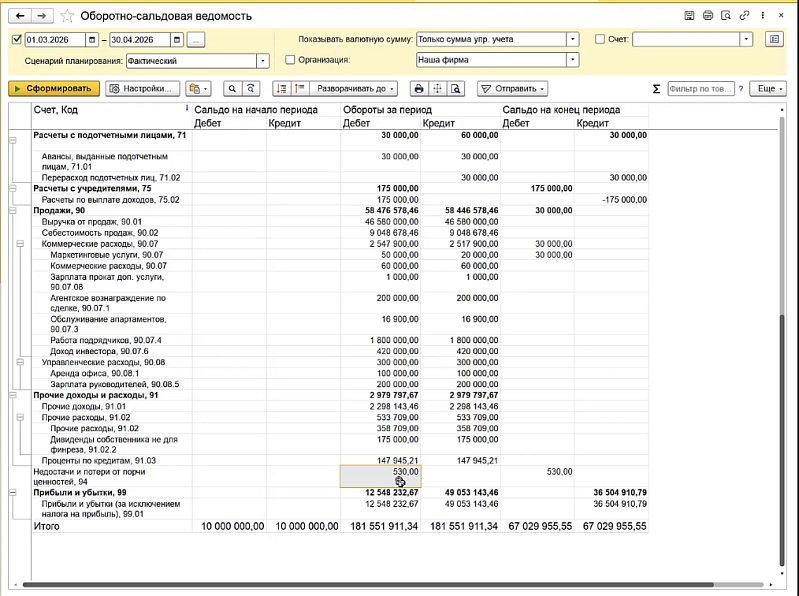Open the Счет field dropdown arrow
This screenshot has height=596, width=799.
[746, 39]
